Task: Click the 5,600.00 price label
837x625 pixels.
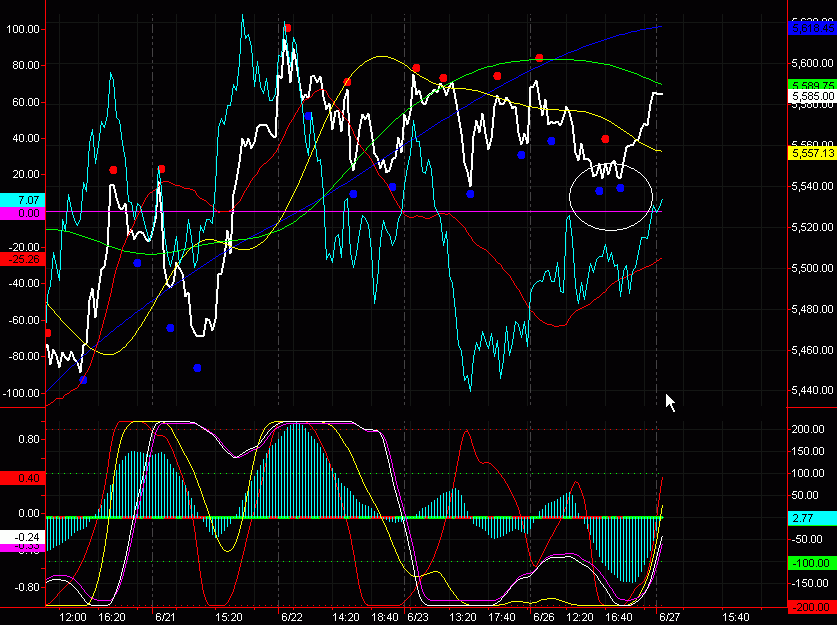Action: pos(812,64)
